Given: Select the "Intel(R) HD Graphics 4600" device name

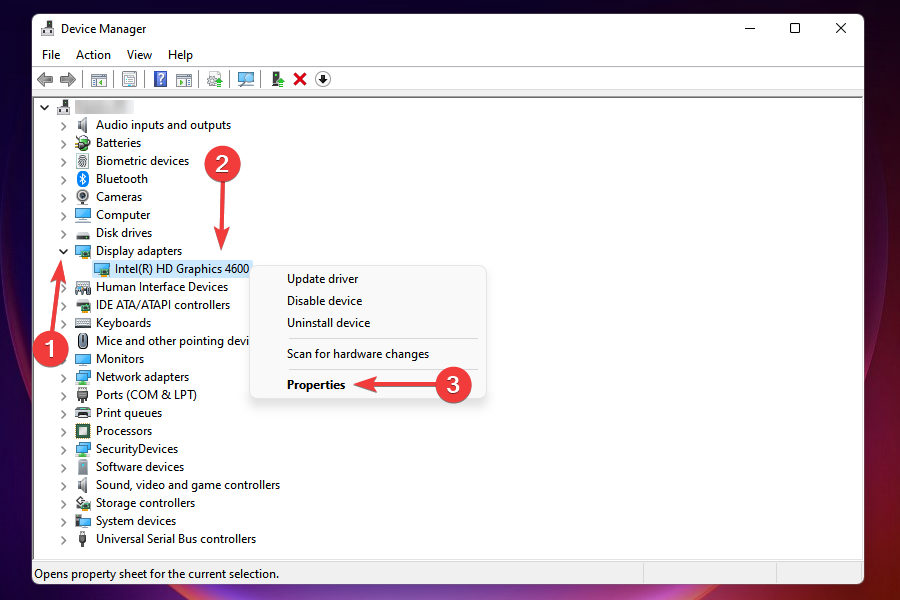Looking at the screenshot, I should [x=182, y=269].
